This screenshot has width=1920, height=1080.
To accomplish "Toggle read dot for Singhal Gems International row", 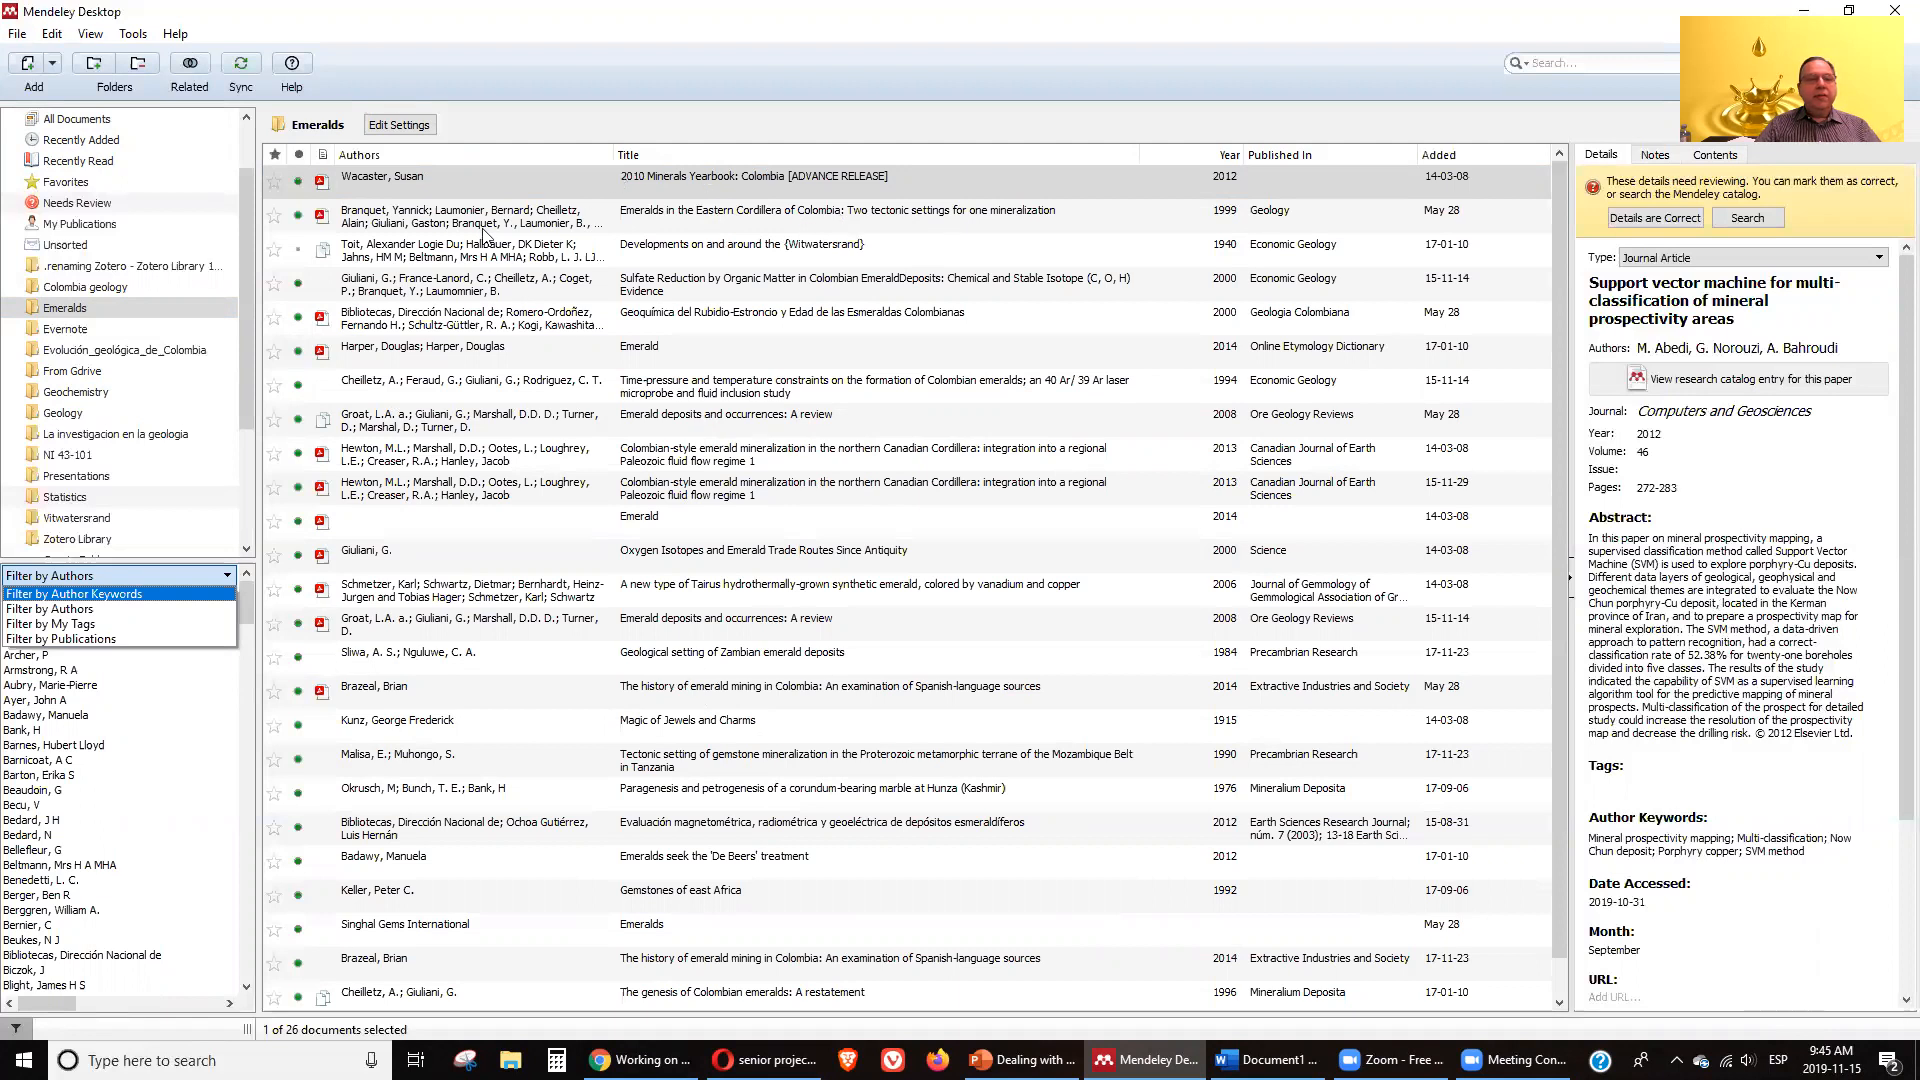I will 298,930.
